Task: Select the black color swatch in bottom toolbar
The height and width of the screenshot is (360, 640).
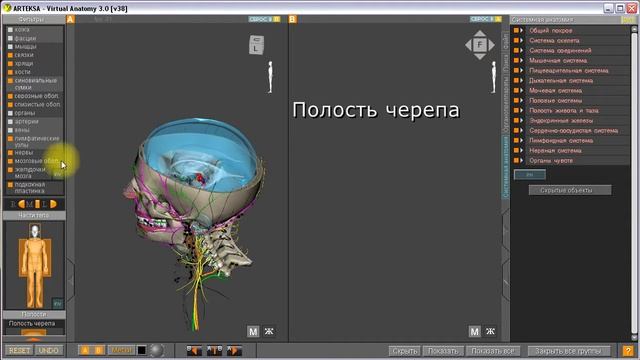Action: pyautogui.click(x=142, y=350)
